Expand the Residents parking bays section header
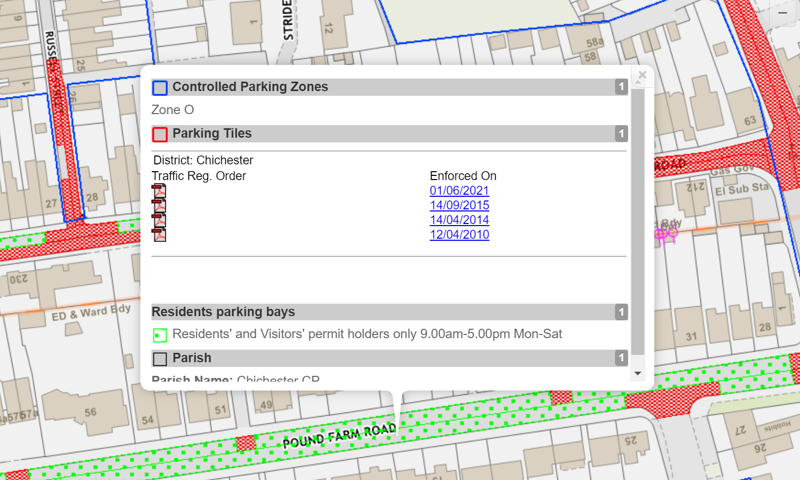Image resolution: width=800 pixels, height=480 pixels. point(390,312)
